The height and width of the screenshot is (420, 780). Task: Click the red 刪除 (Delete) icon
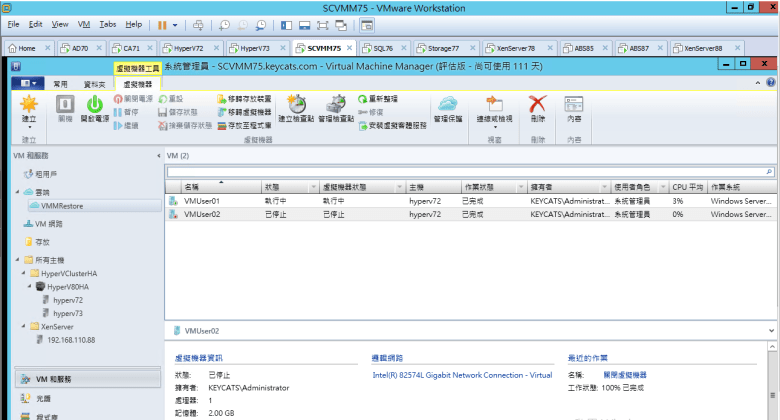[x=538, y=106]
